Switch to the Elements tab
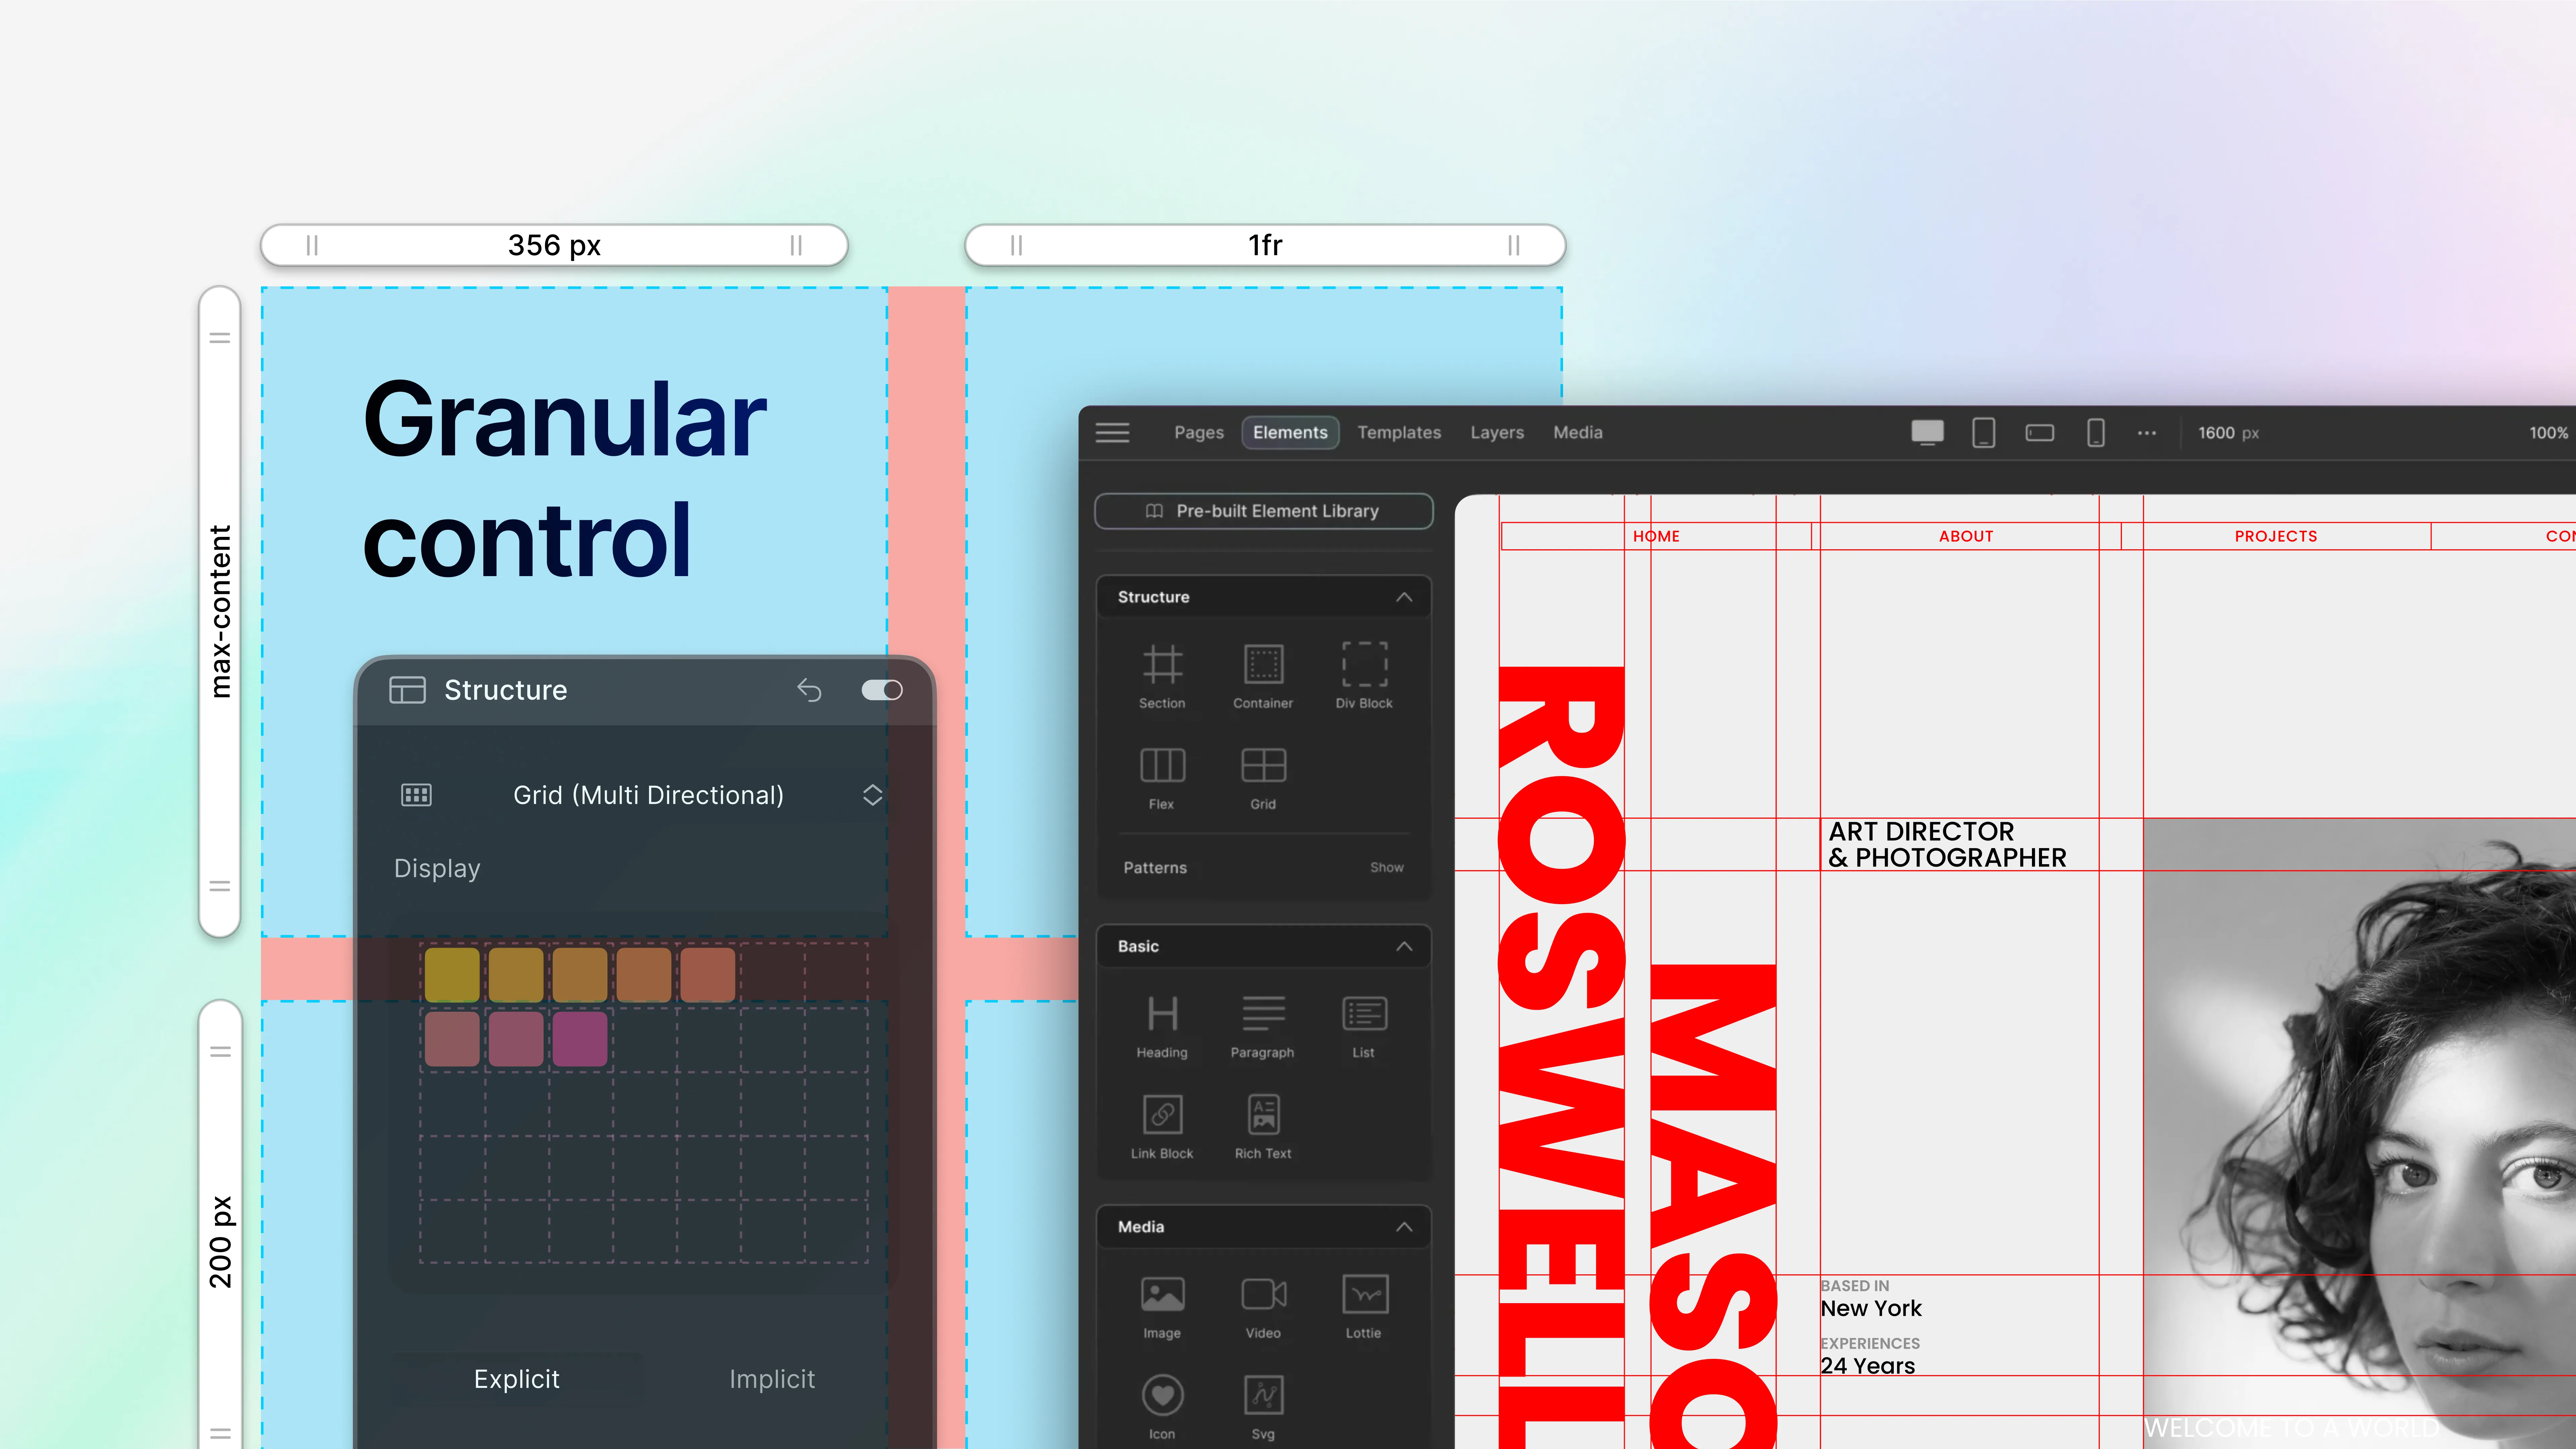The image size is (2576, 1449). (x=1290, y=432)
